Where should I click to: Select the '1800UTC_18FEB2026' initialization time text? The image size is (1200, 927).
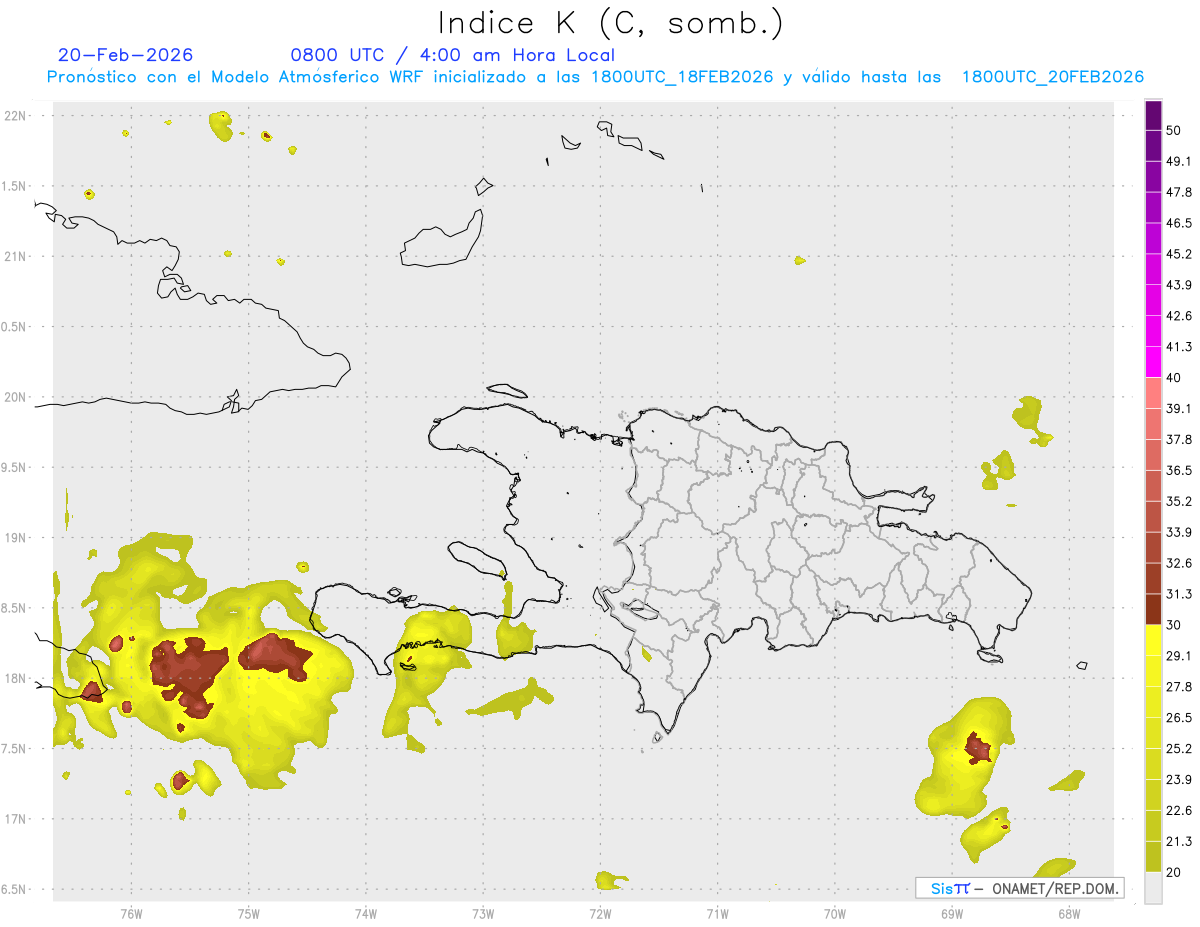click(x=682, y=77)
